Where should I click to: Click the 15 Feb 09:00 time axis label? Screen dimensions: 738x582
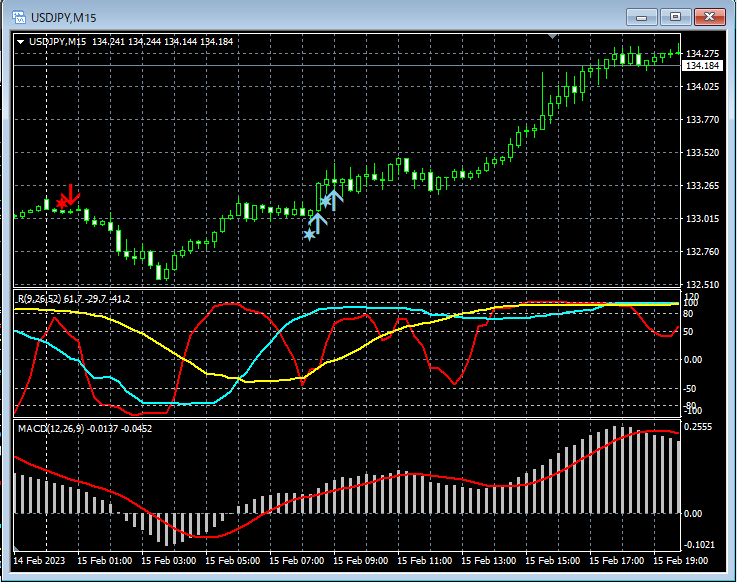tap(361, 561)
